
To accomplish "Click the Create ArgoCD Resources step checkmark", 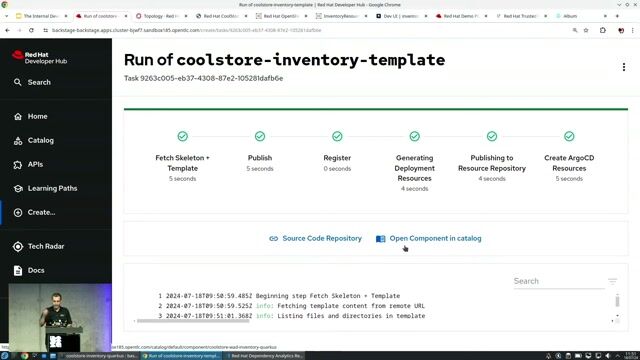I will [569, 136].
